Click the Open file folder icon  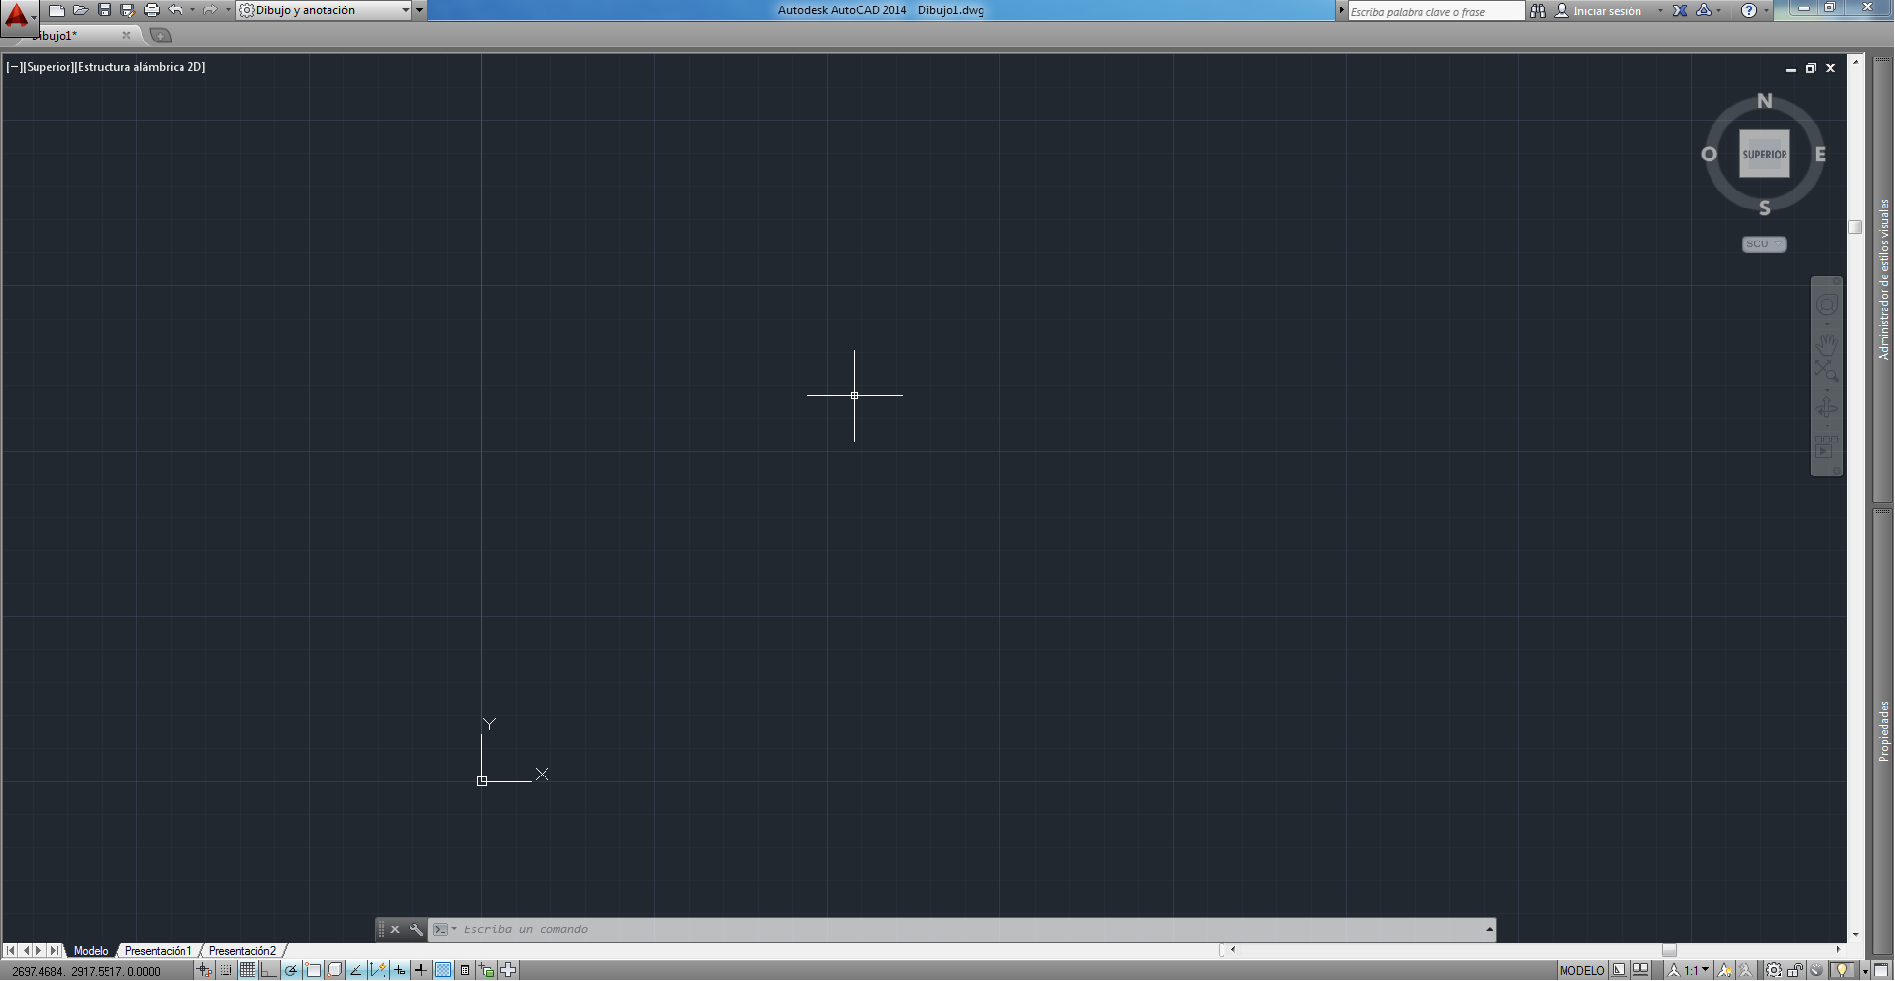point(81,10)
